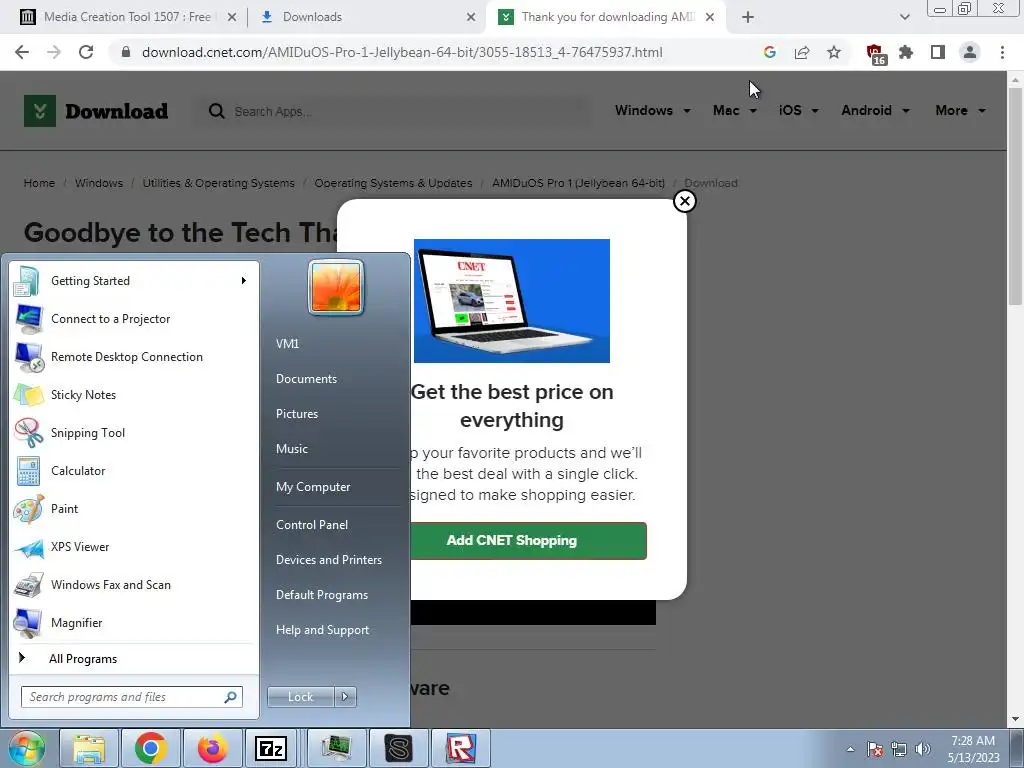Open Documents in Start menu
The height and width of the screenshot is (768, 1024).
306,379
